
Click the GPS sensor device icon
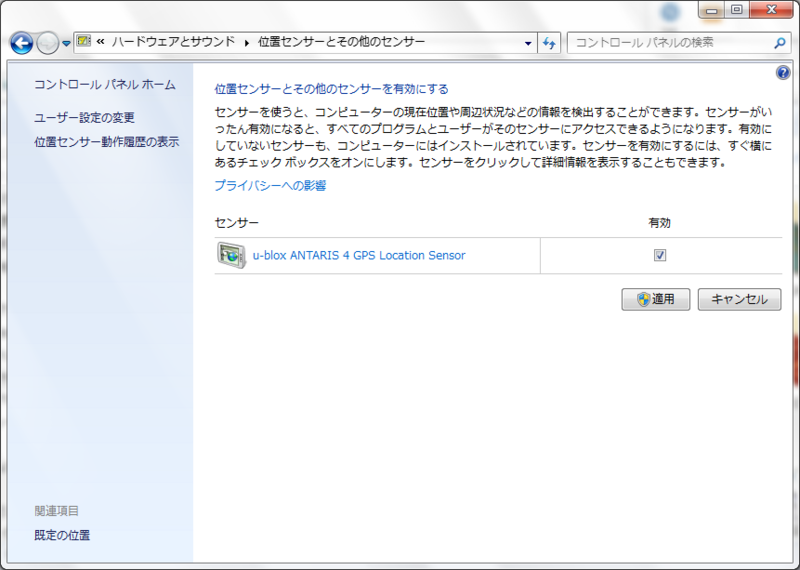coord(232,255)
